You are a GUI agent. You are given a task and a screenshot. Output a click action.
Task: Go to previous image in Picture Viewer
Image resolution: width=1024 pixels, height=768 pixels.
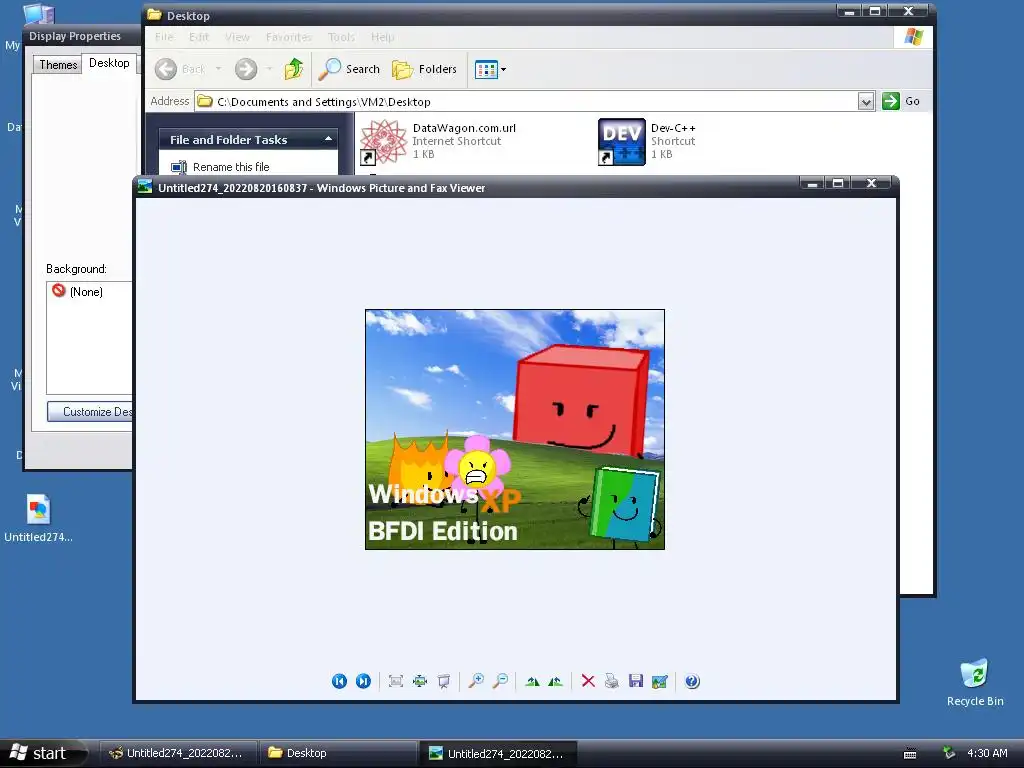tap(339, 681)
